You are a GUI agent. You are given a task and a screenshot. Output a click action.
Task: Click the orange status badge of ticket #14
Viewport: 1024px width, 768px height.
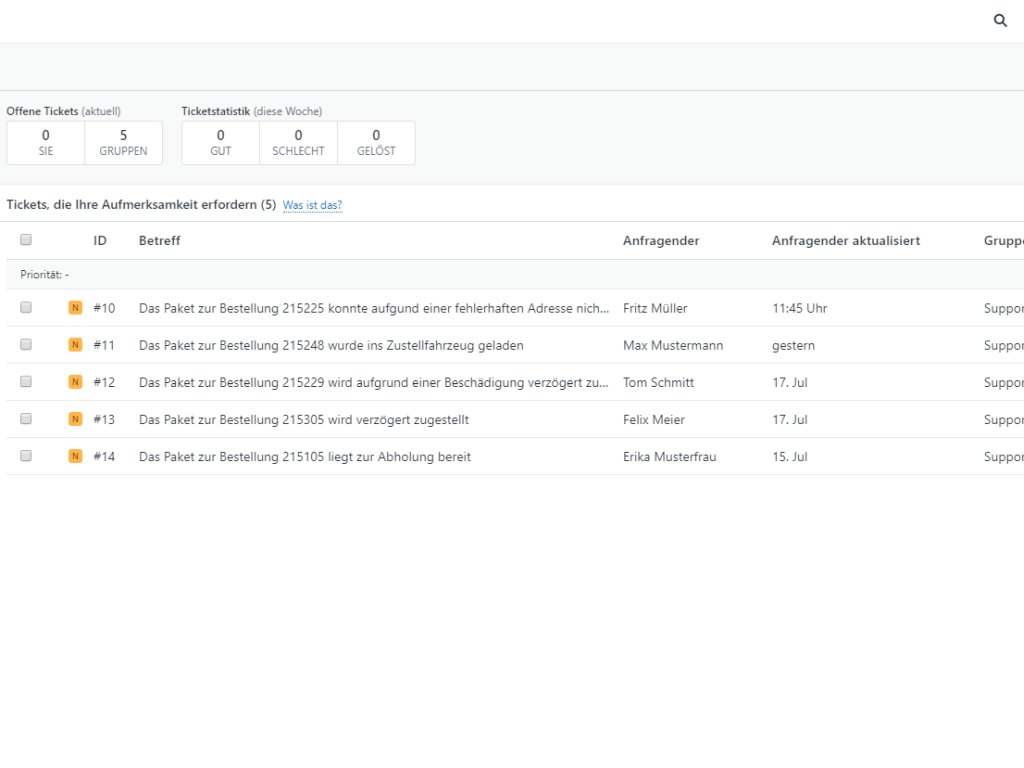(x=75, y=456)
